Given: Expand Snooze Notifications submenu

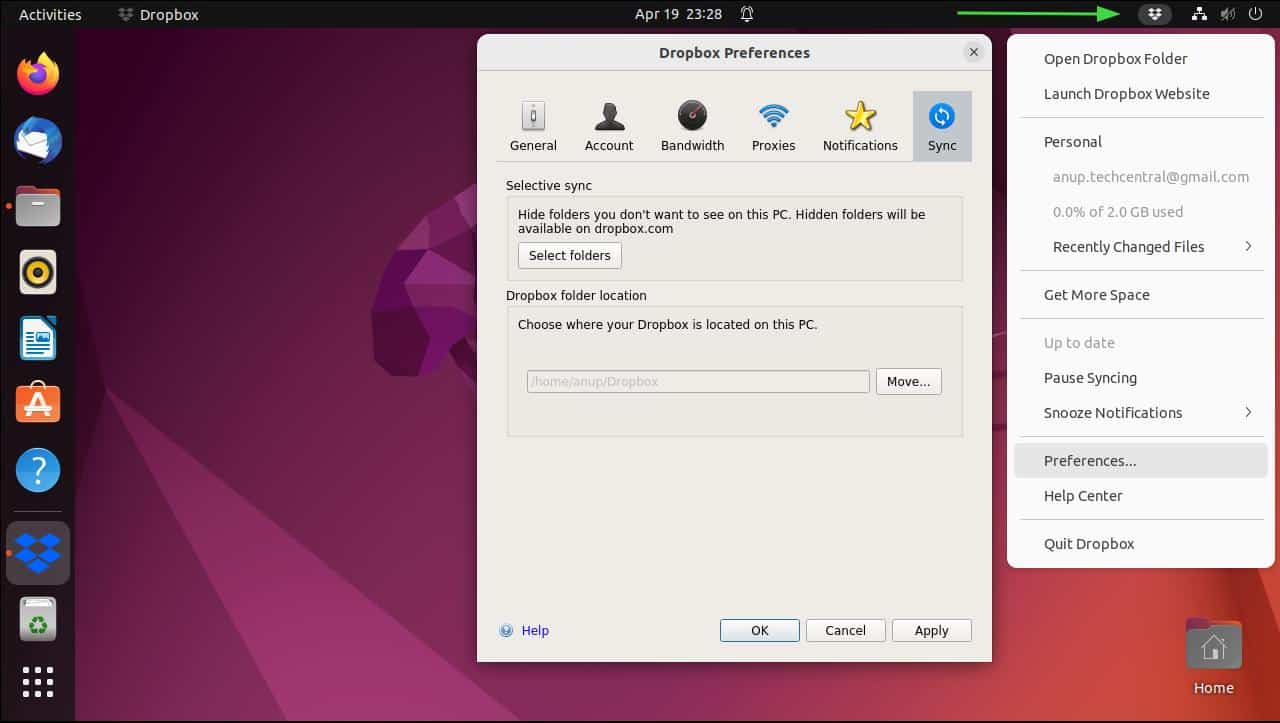Looking at the screenshot, I should point(1140,413).
